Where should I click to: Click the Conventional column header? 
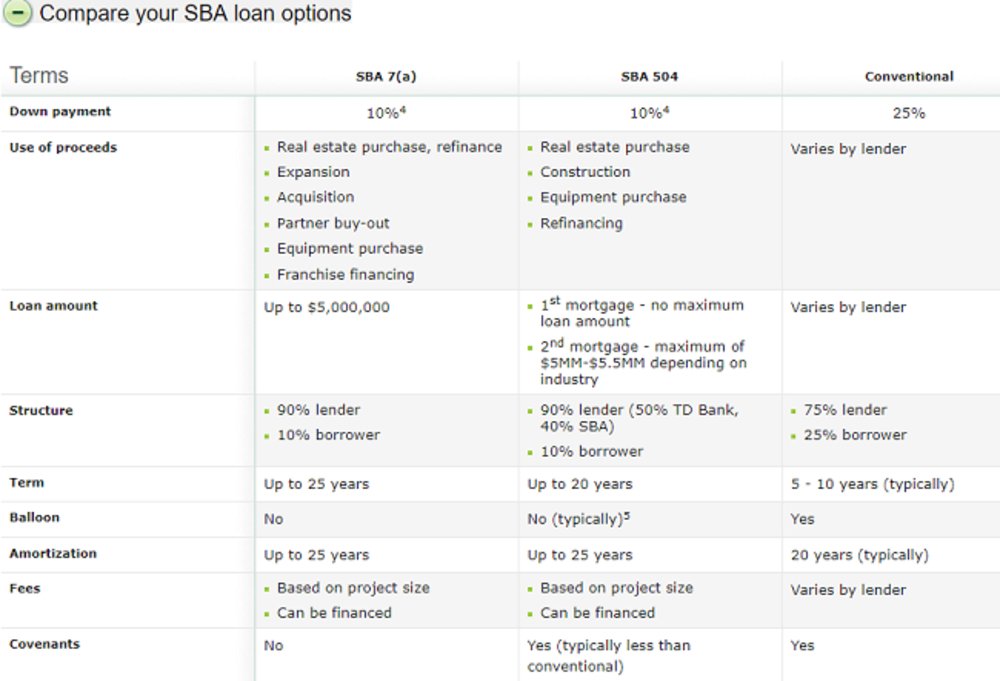tap(908, 76)
